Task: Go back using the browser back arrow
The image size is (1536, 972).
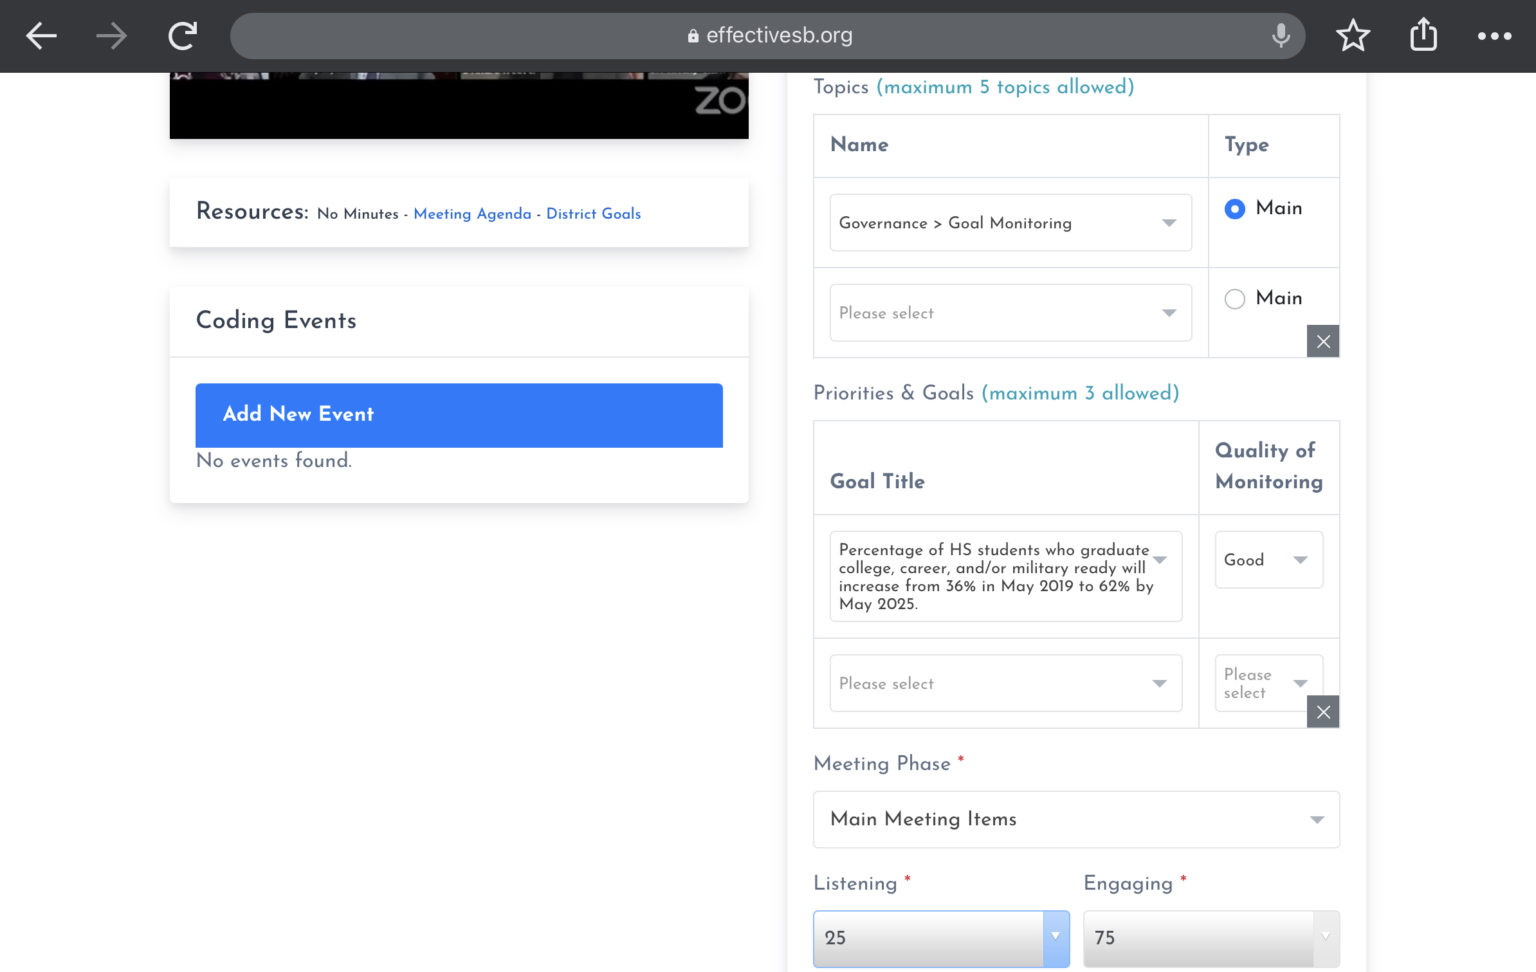Action: [41, 36]
